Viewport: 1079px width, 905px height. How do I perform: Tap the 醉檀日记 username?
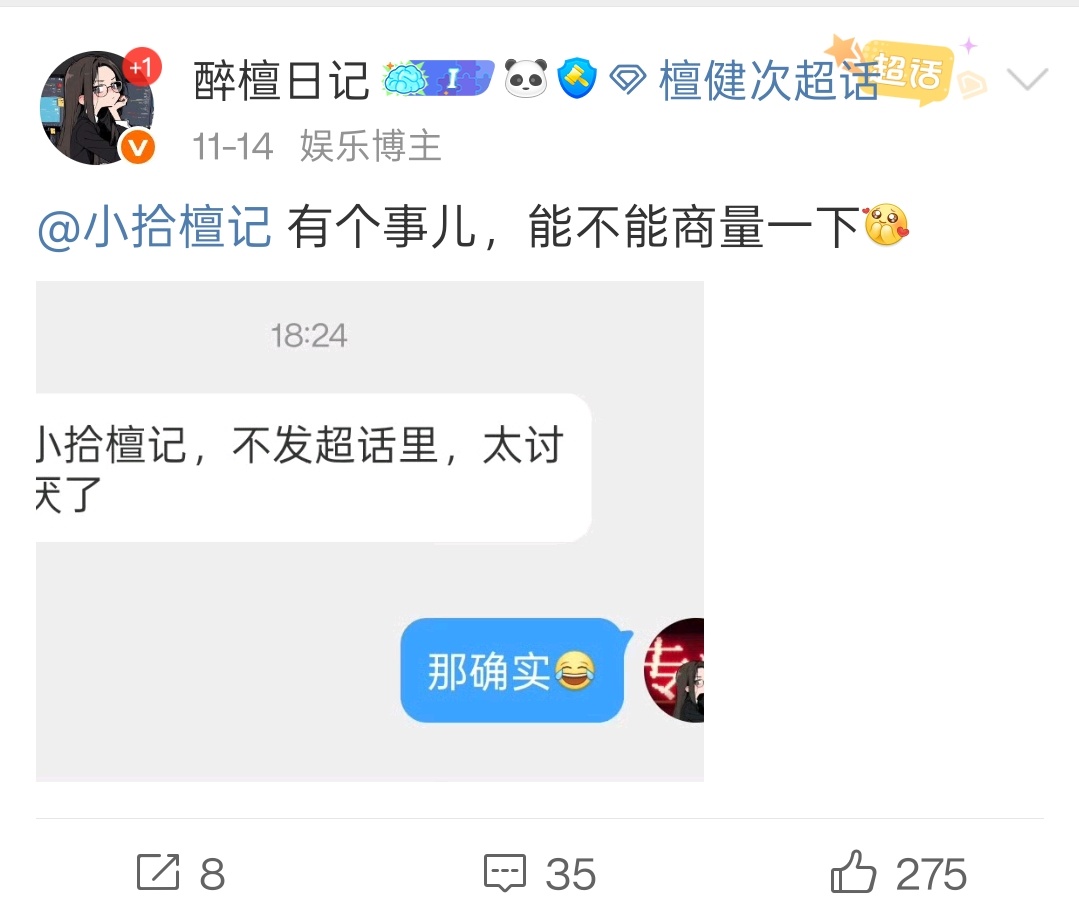[x=282, y=80]
